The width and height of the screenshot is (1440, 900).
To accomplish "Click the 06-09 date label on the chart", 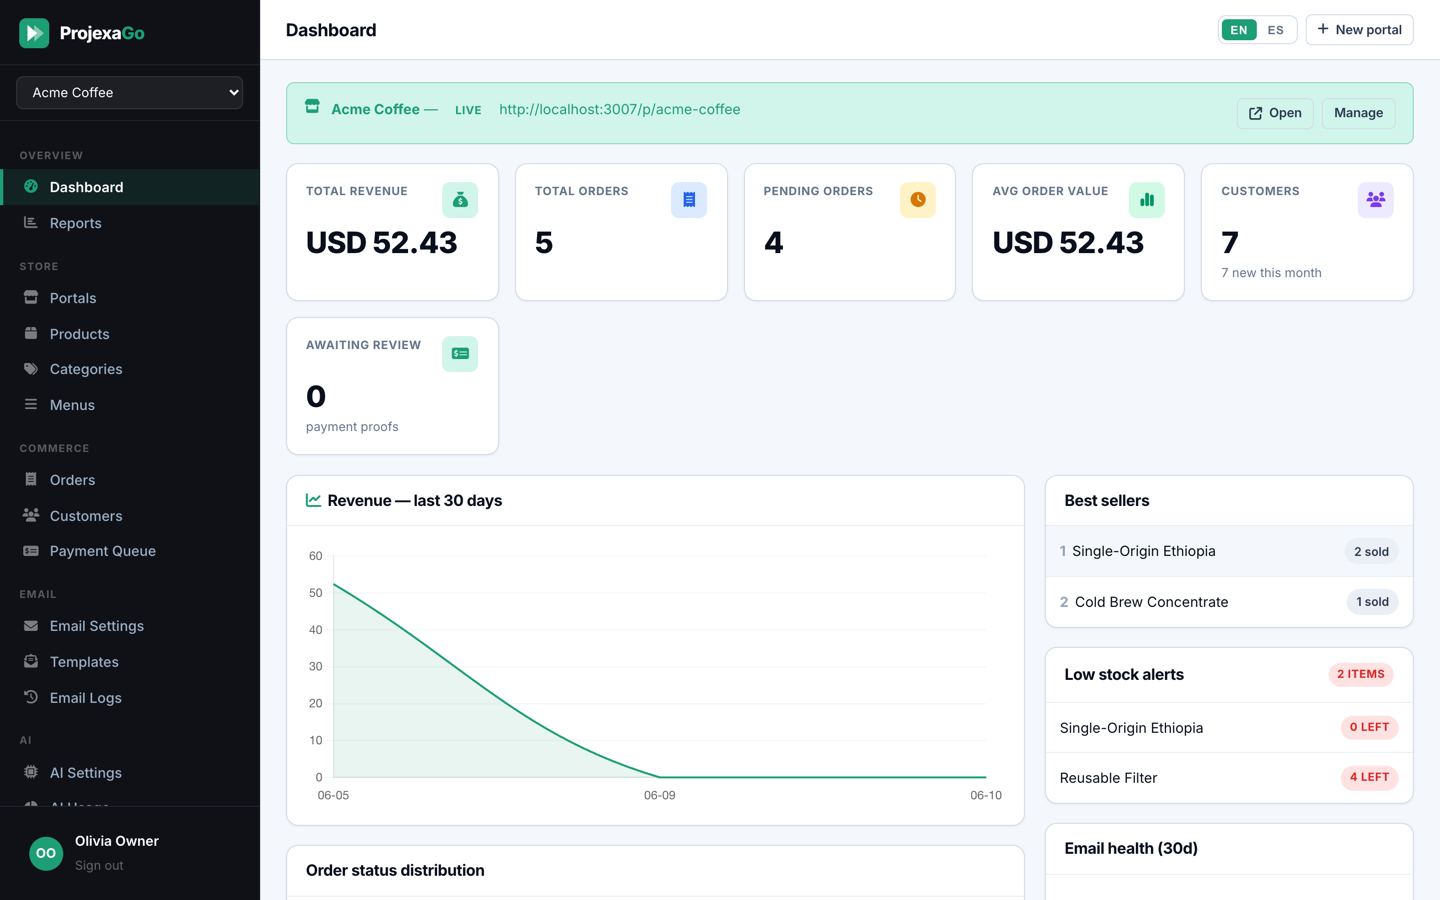I will click(x=660, y=796).
